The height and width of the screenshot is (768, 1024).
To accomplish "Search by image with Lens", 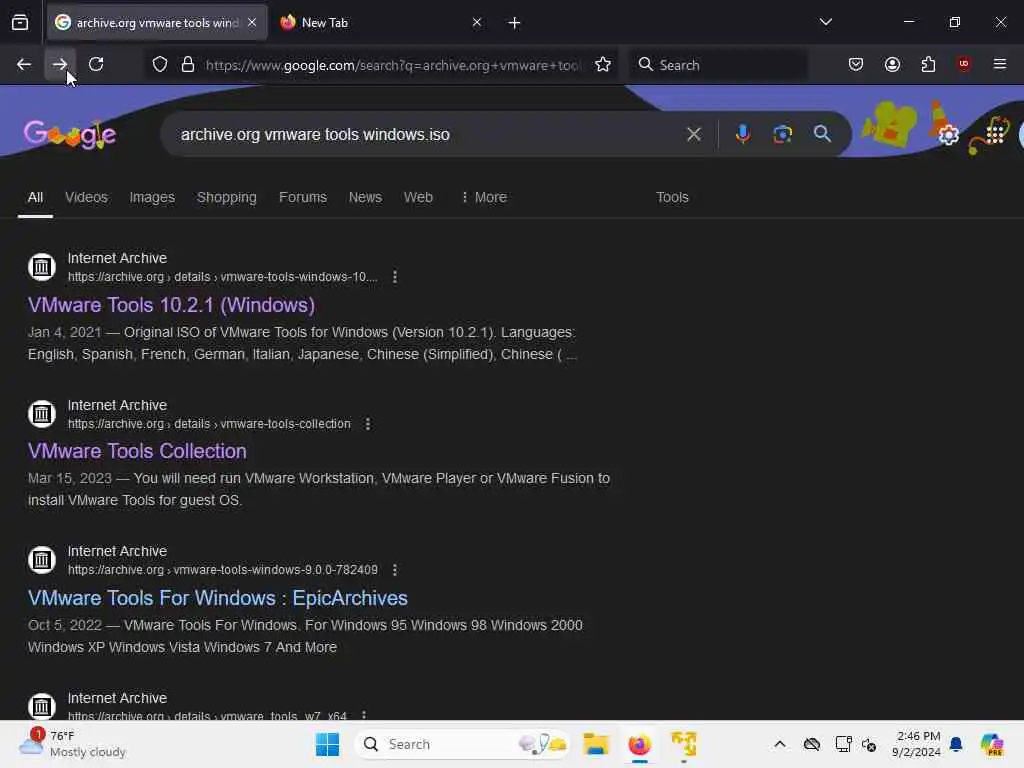I will (782, 135).
